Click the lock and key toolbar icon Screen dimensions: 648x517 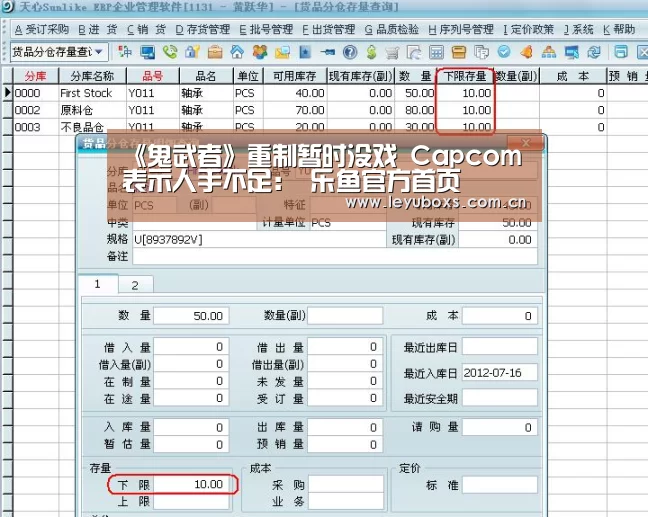point(193,52)
